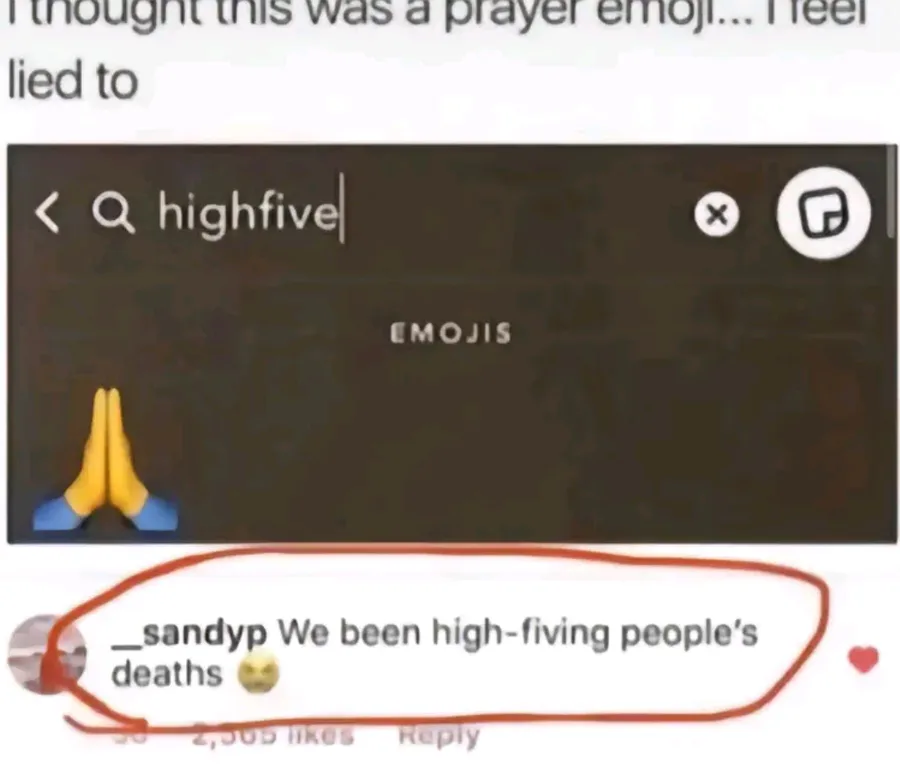The height and width of the screenshot is (779, 900).
Task: Click the "lied to" caption text
Action: (x=73, y=80)
